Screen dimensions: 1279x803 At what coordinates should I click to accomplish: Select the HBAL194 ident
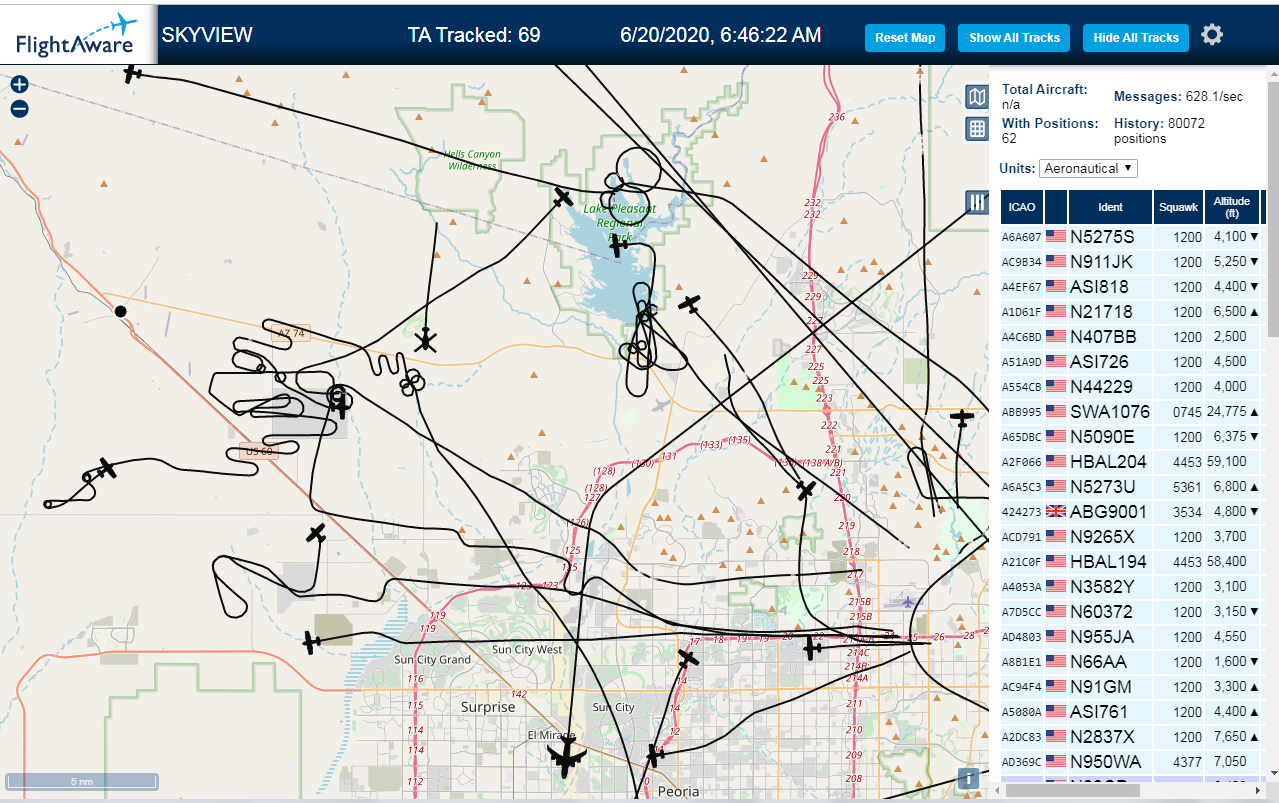pos(1108,562)
